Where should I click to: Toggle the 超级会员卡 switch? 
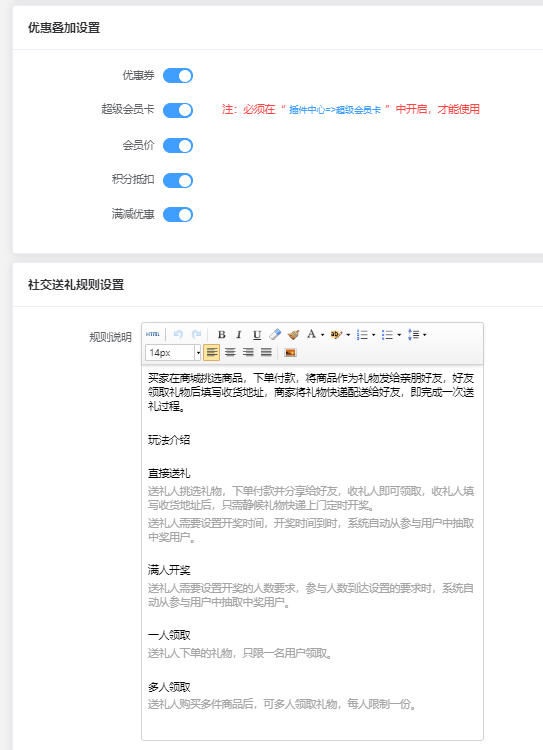coord(178,110)
